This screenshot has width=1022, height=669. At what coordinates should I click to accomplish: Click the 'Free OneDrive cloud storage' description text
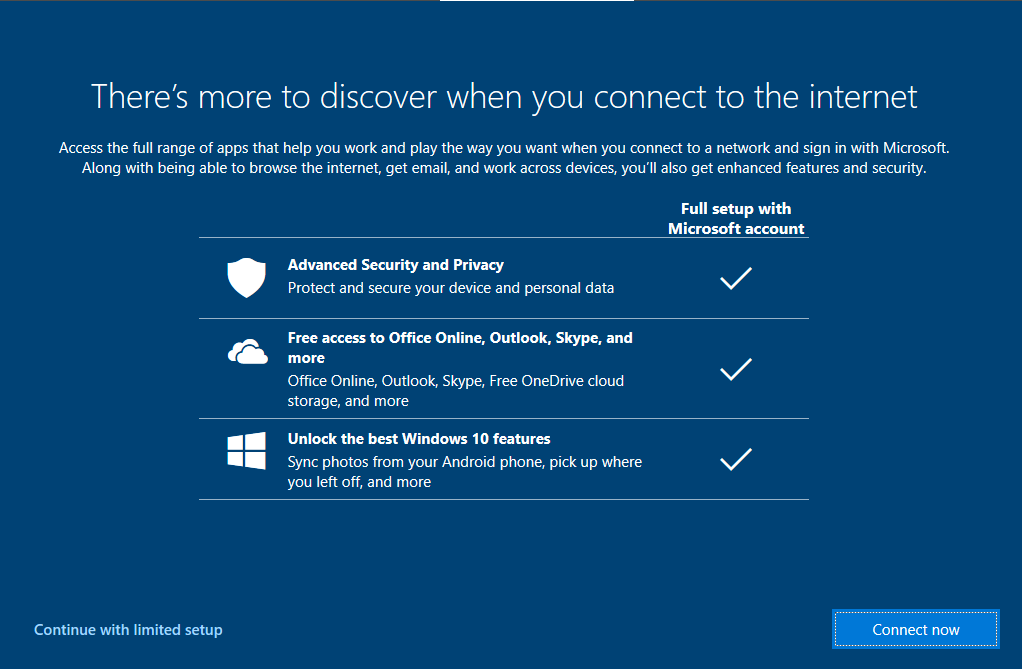[x=455, y=391]
